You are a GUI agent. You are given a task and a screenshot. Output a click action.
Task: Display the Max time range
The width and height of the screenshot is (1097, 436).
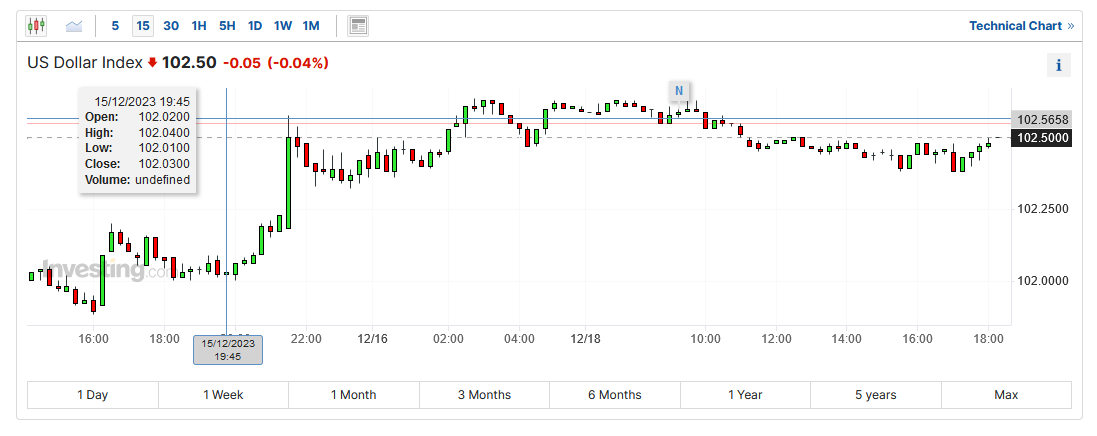click(1006, 395)
